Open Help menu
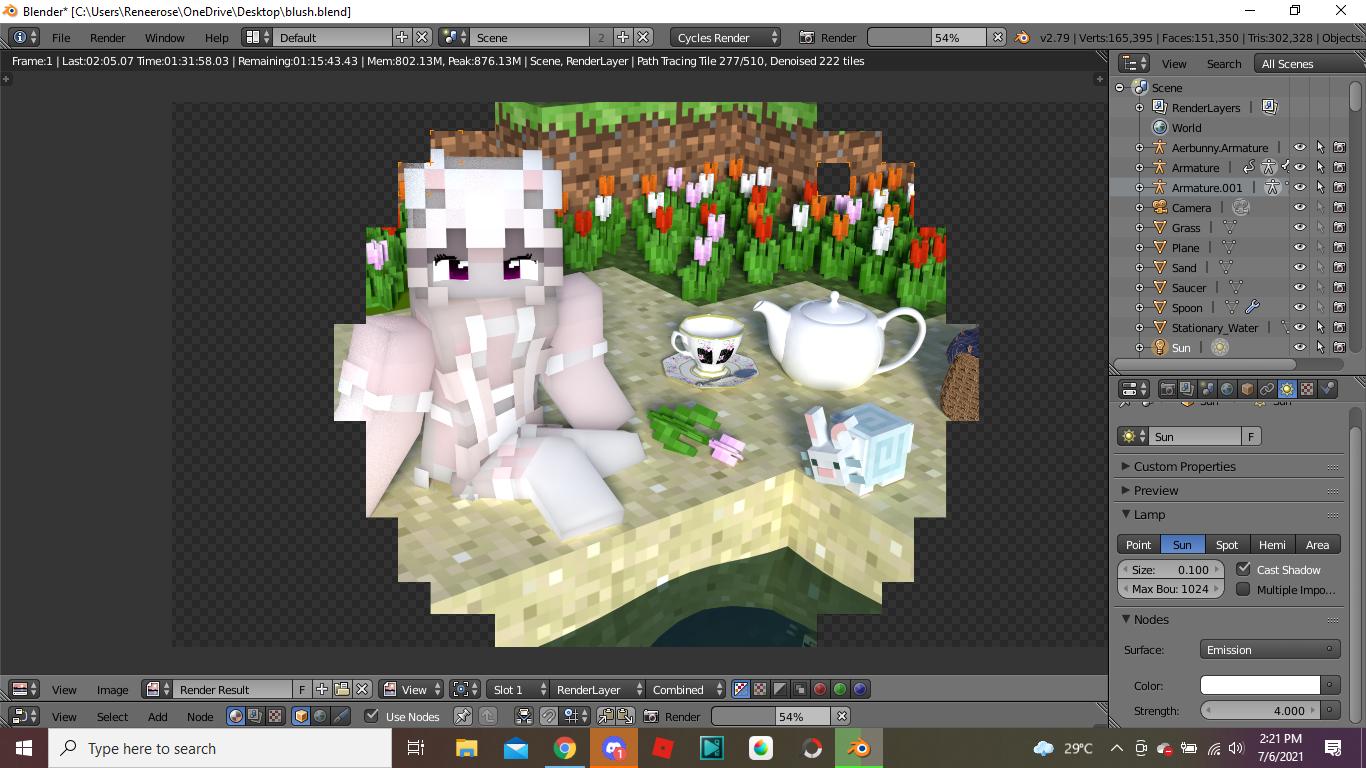 tap(217, 37)
